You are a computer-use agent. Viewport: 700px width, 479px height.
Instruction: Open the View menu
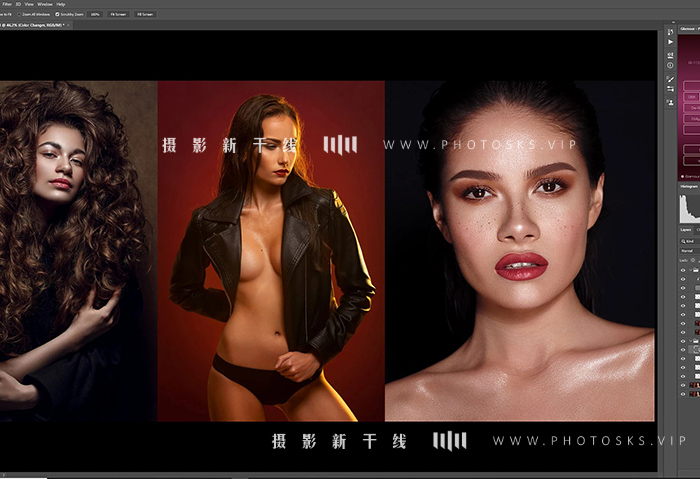tap(29, 4)
